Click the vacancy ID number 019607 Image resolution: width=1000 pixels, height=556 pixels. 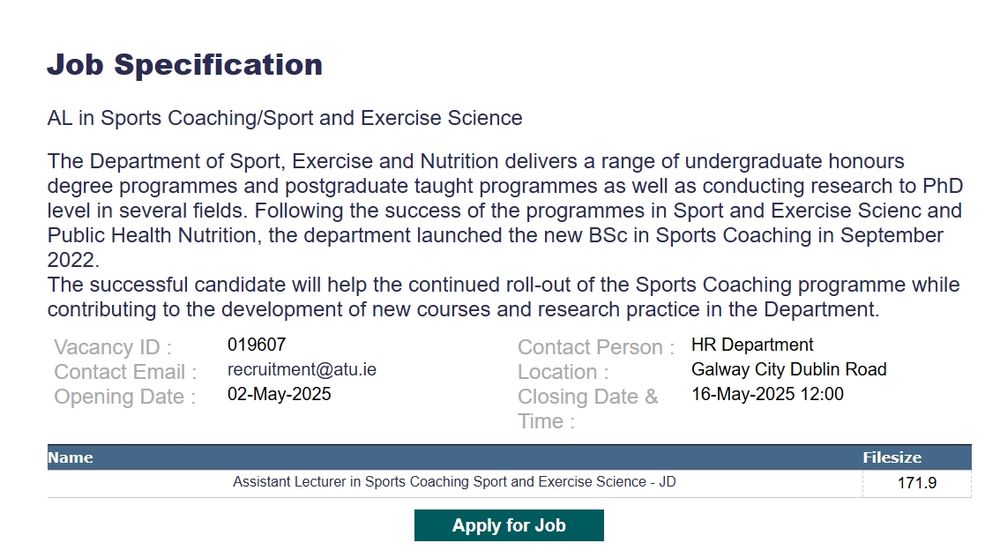(x=256, y=344)
